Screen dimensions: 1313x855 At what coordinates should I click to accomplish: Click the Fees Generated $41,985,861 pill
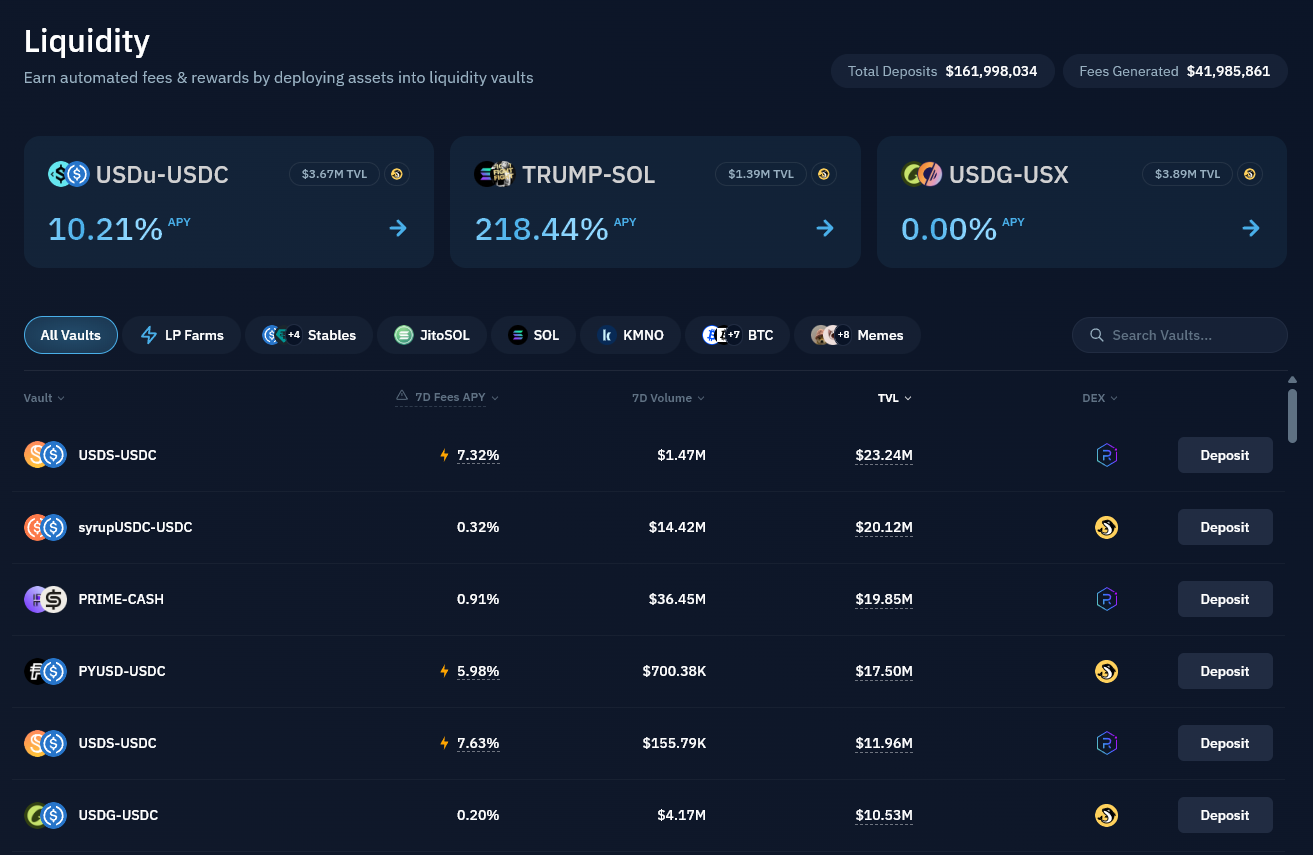coord(1175,71)
